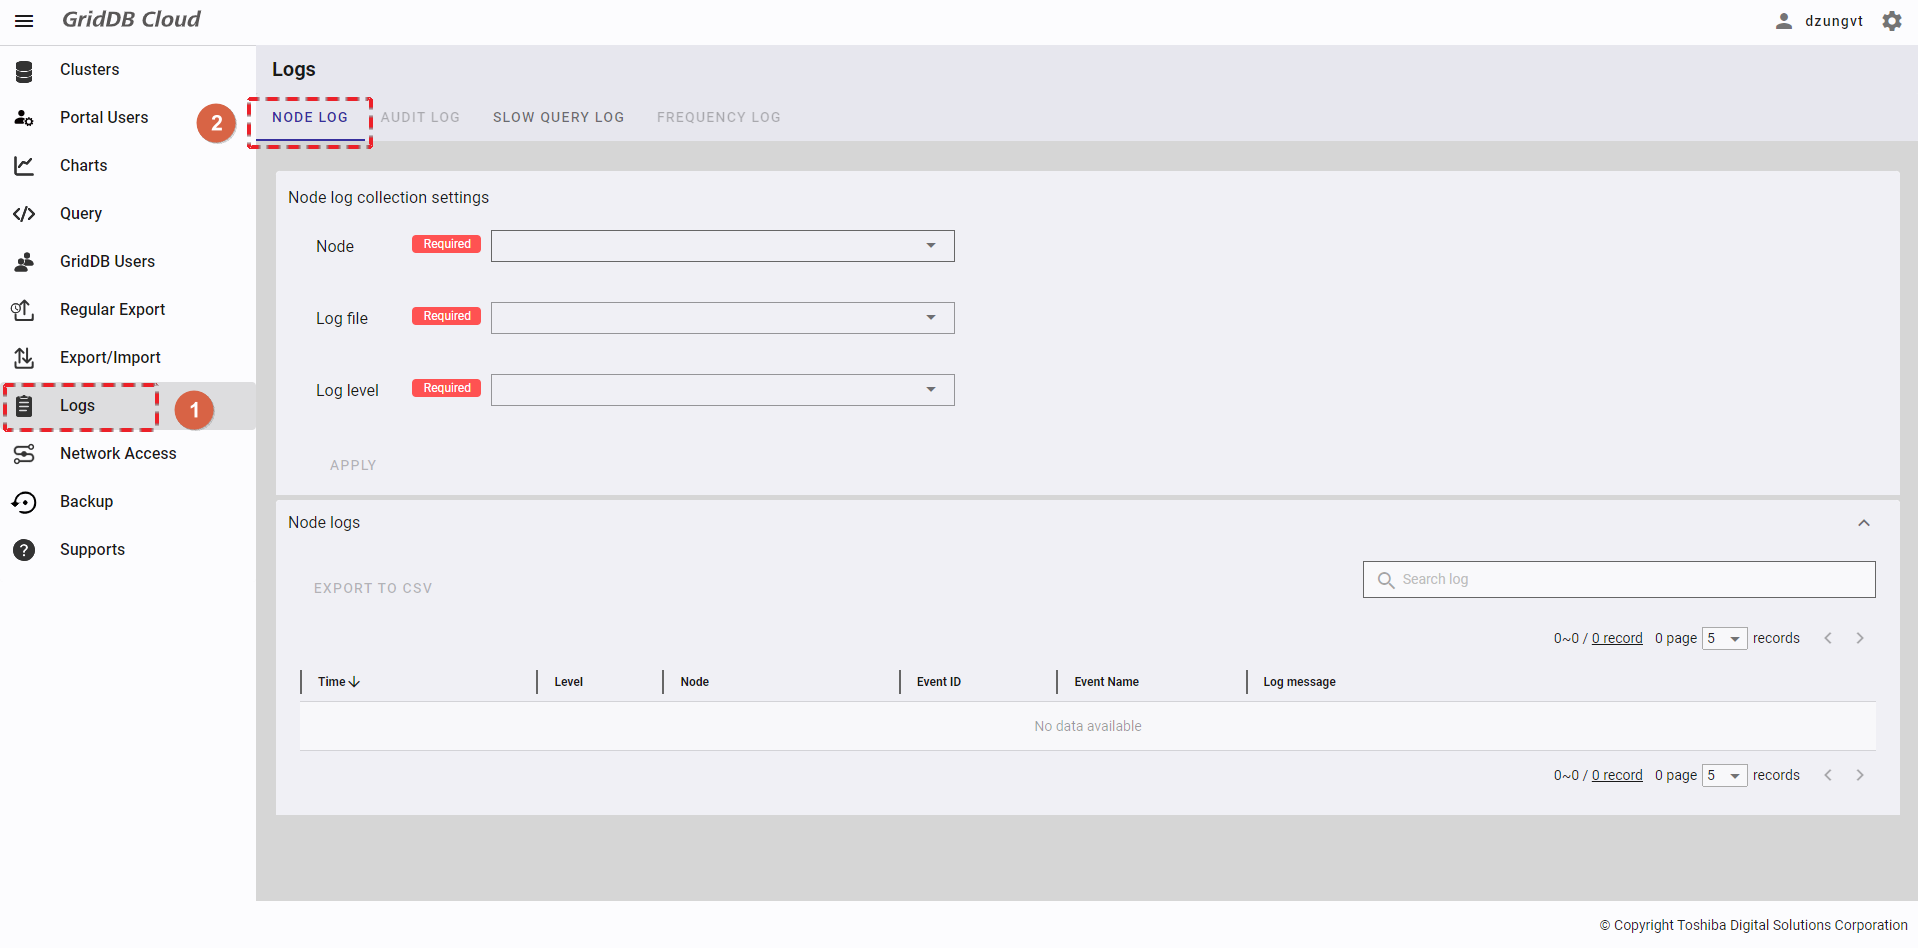Viewport: 1918px width, 948px height.
Task: Click the Supports question mark icon
Action: (x=24, y=550)
